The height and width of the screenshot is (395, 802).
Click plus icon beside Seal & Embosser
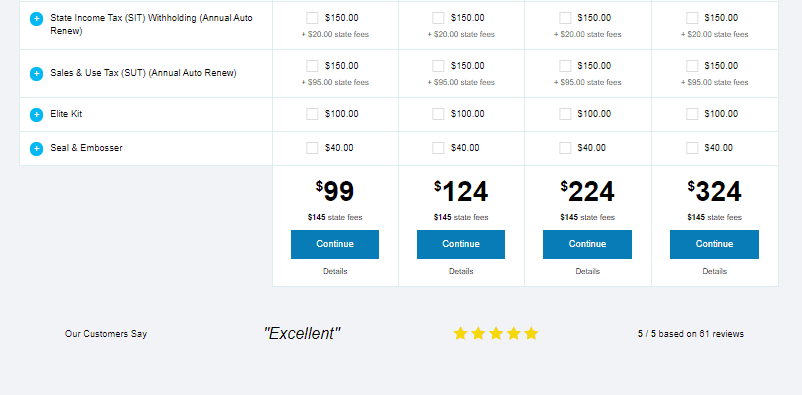click(x=36, y=149)
